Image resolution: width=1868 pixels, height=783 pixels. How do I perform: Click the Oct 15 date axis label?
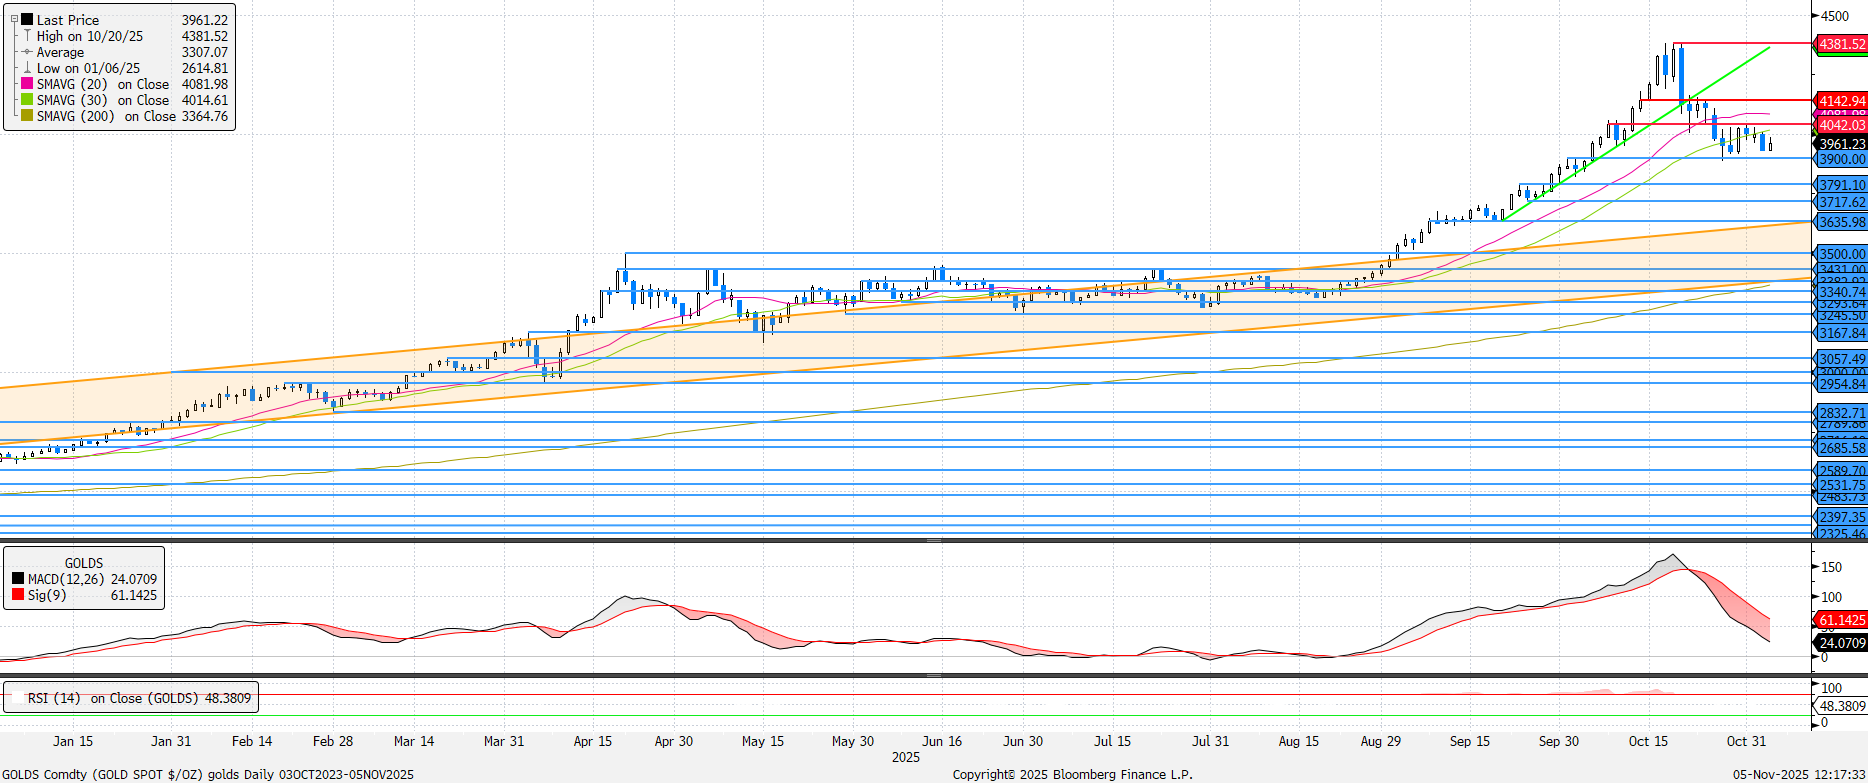coord(1648,741)
